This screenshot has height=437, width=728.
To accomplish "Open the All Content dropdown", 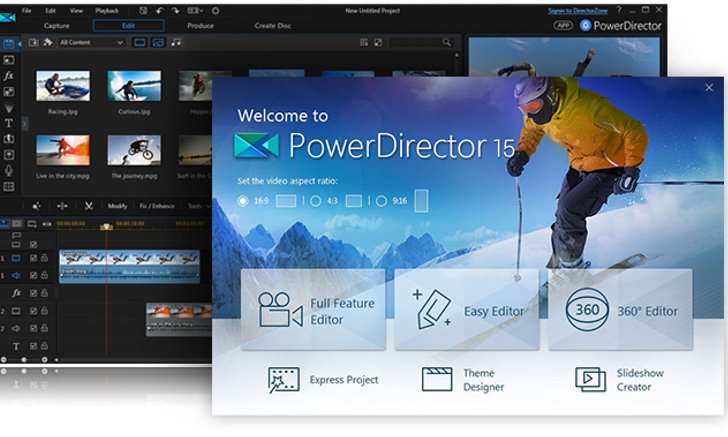I will point(91,42).
